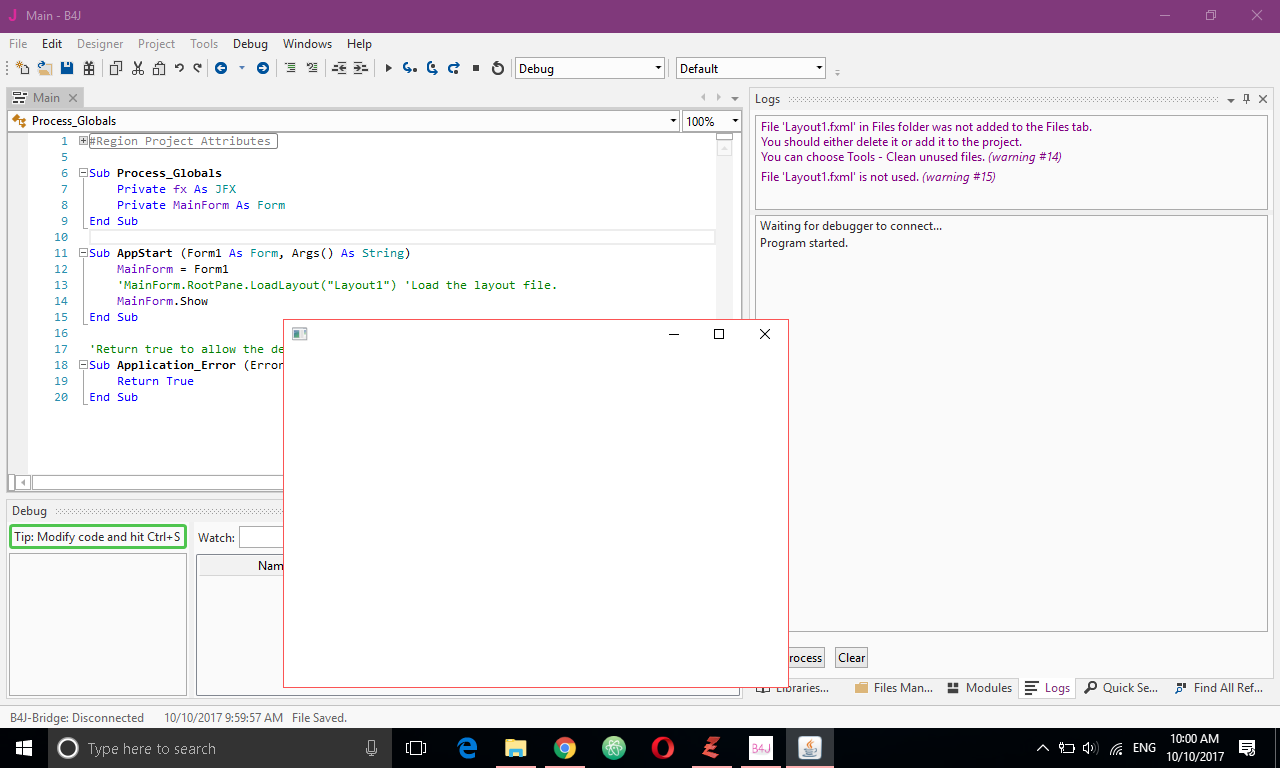Switch to the Modules tab
The width and height of the screenshot is (1280, 768).
979,687
